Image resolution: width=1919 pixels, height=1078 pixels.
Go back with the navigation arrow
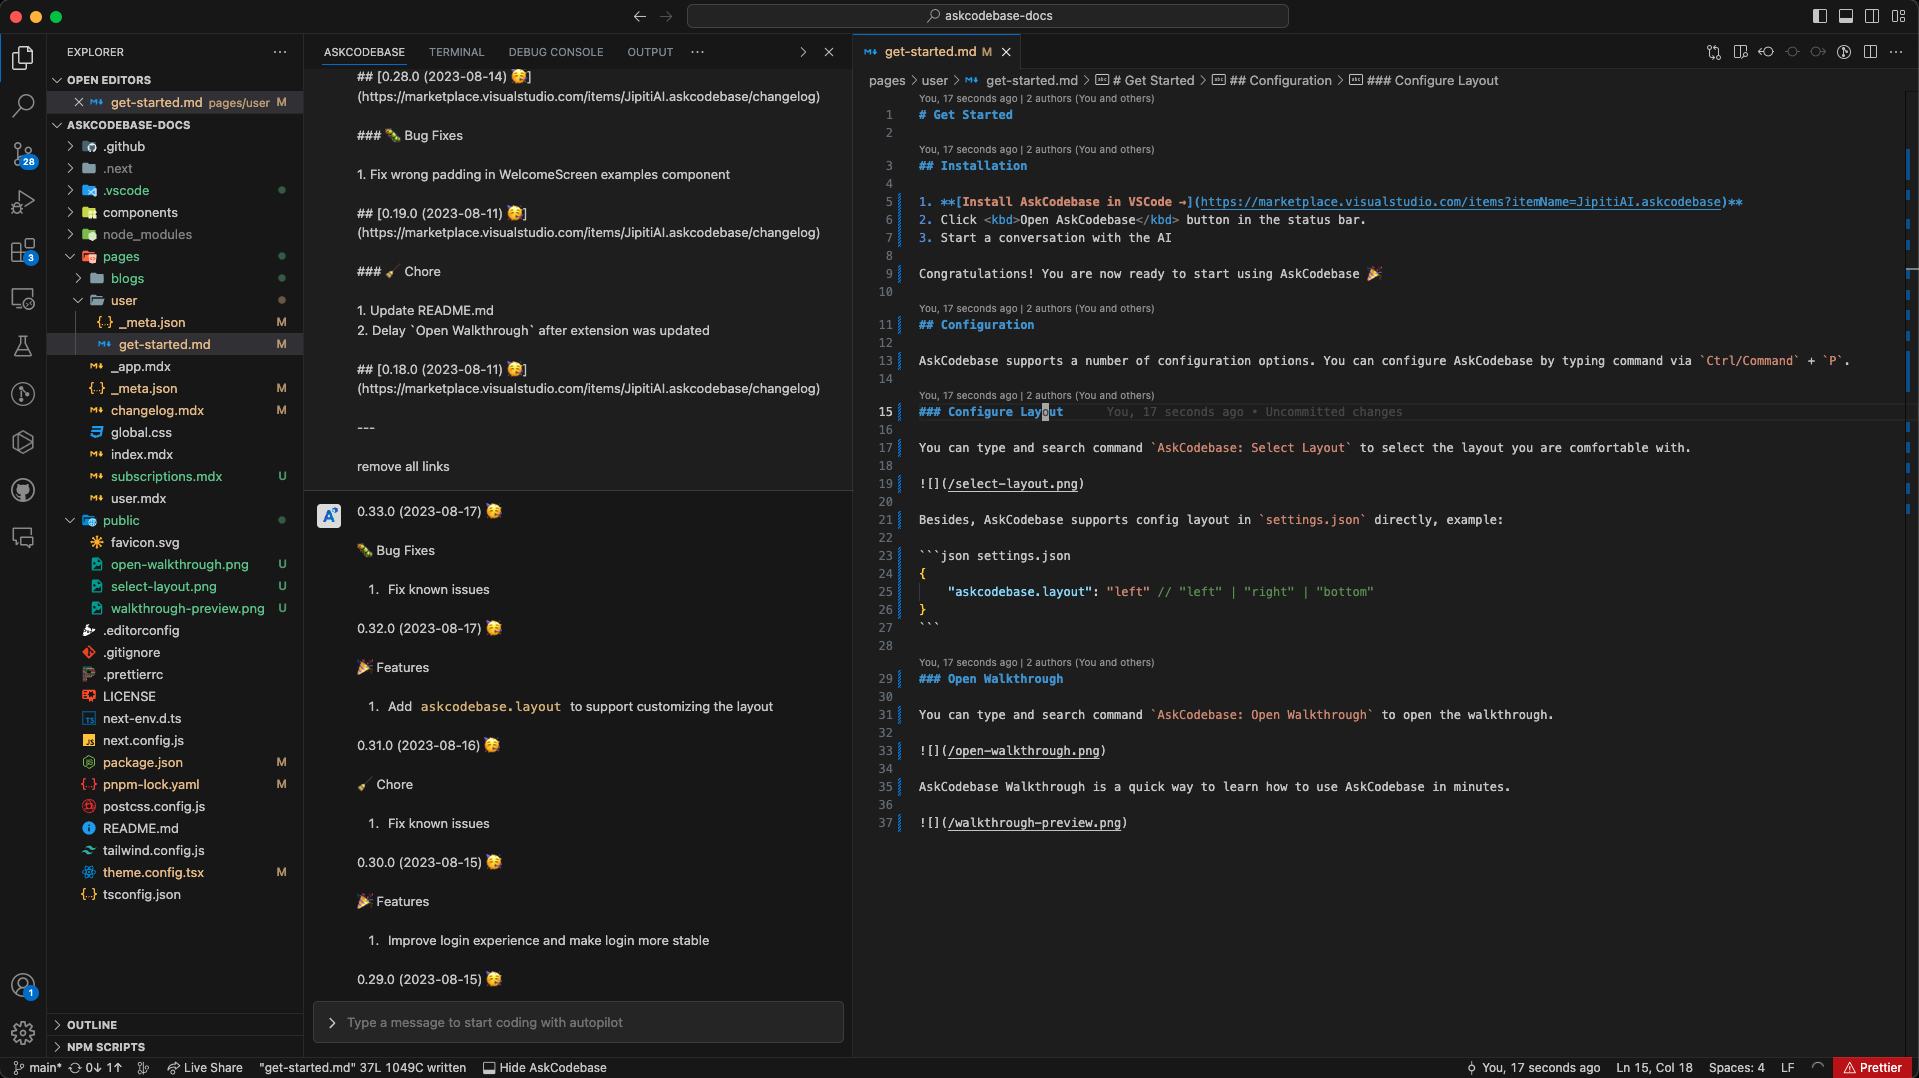point(640,16)
